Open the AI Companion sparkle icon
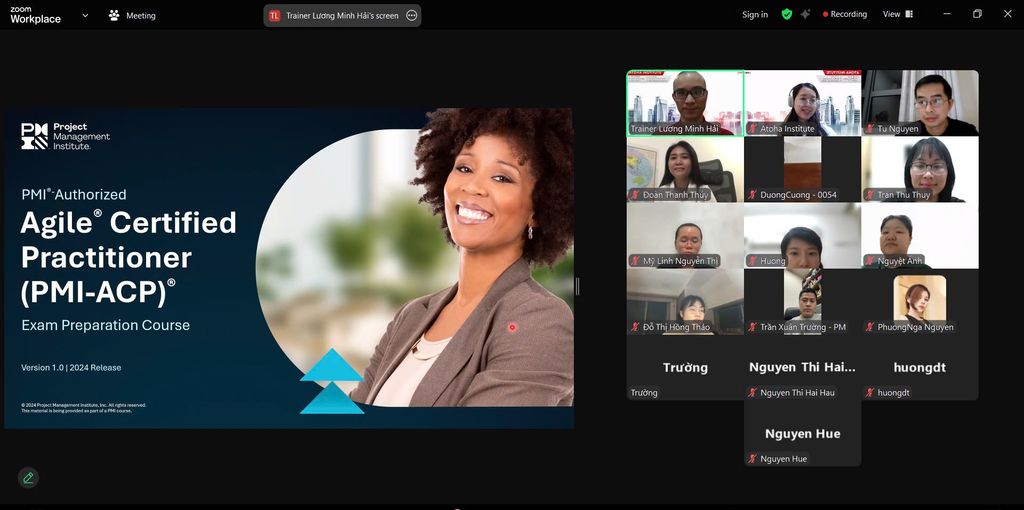This screenshot has height=510, width=1024. coord(805,15)
